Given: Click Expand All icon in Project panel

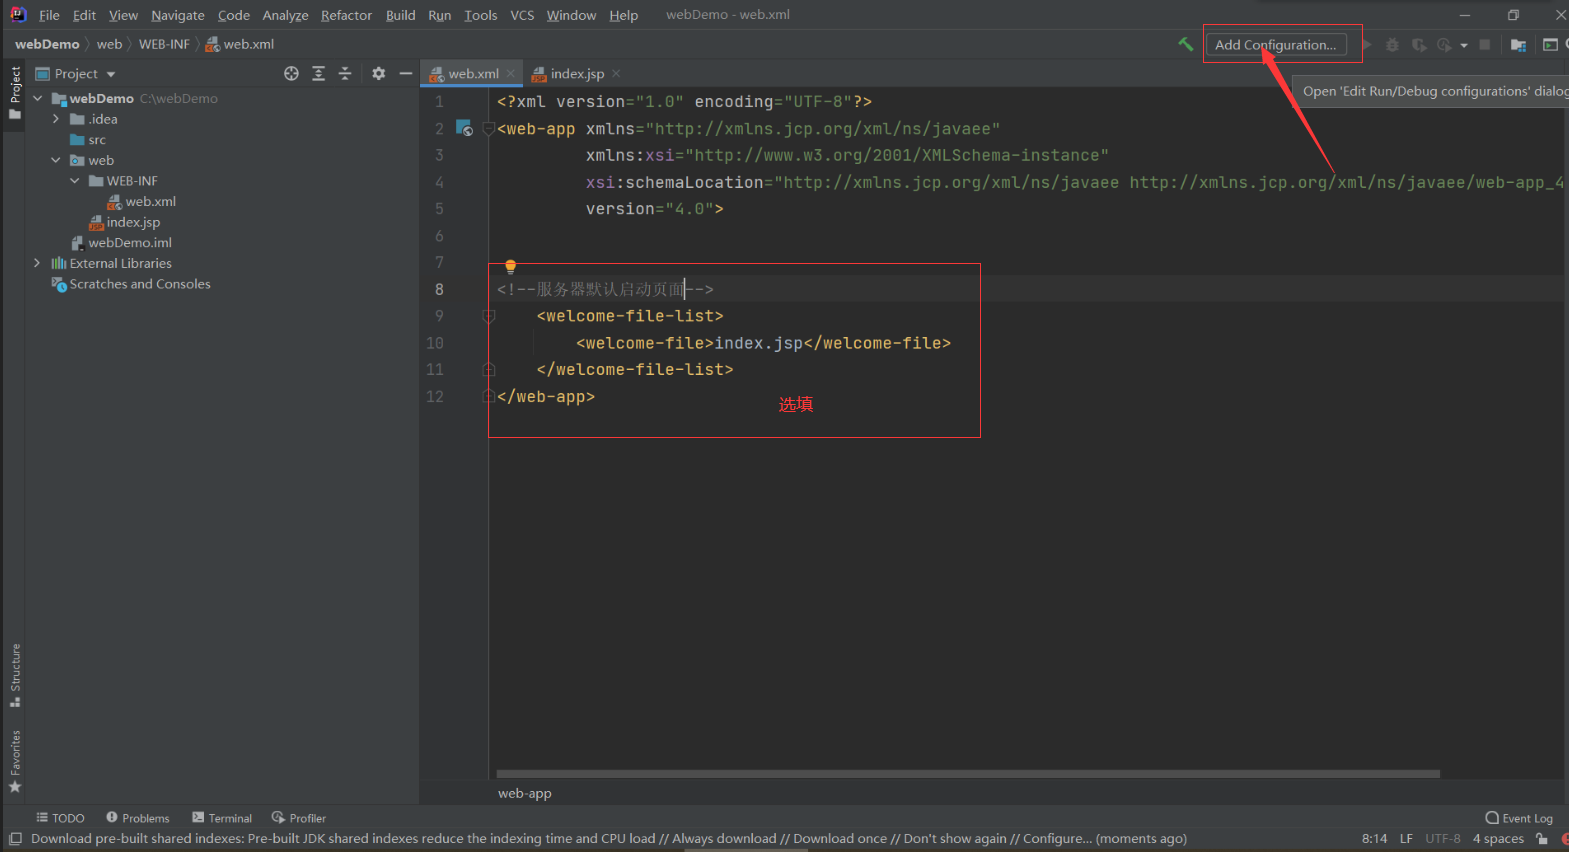Looking at the screenshot, I should tap(318, 73).
